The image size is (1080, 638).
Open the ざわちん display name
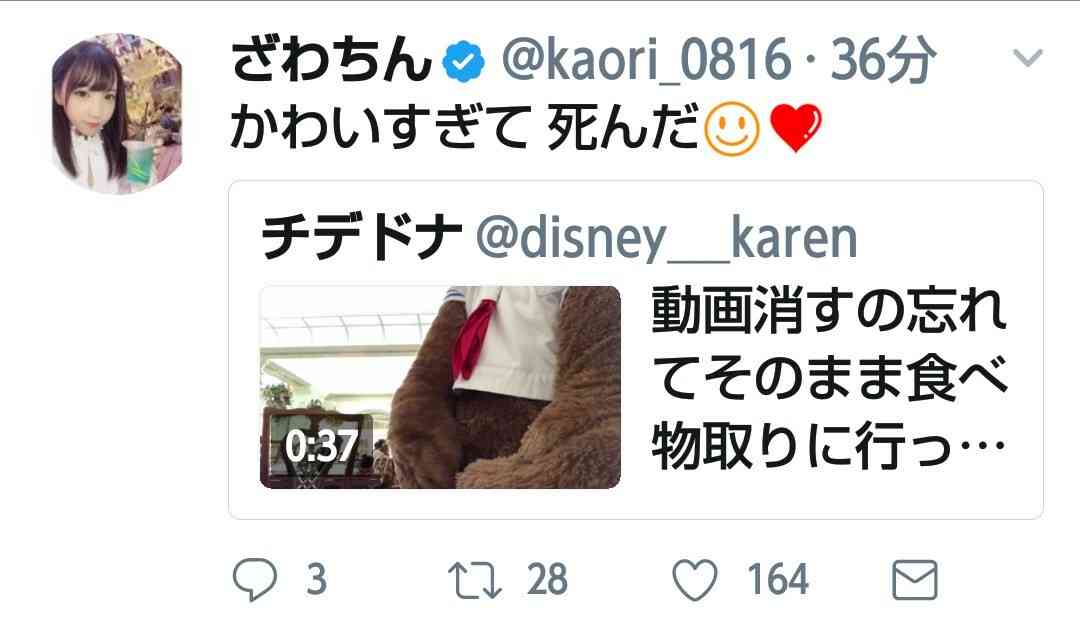point(331,60)
